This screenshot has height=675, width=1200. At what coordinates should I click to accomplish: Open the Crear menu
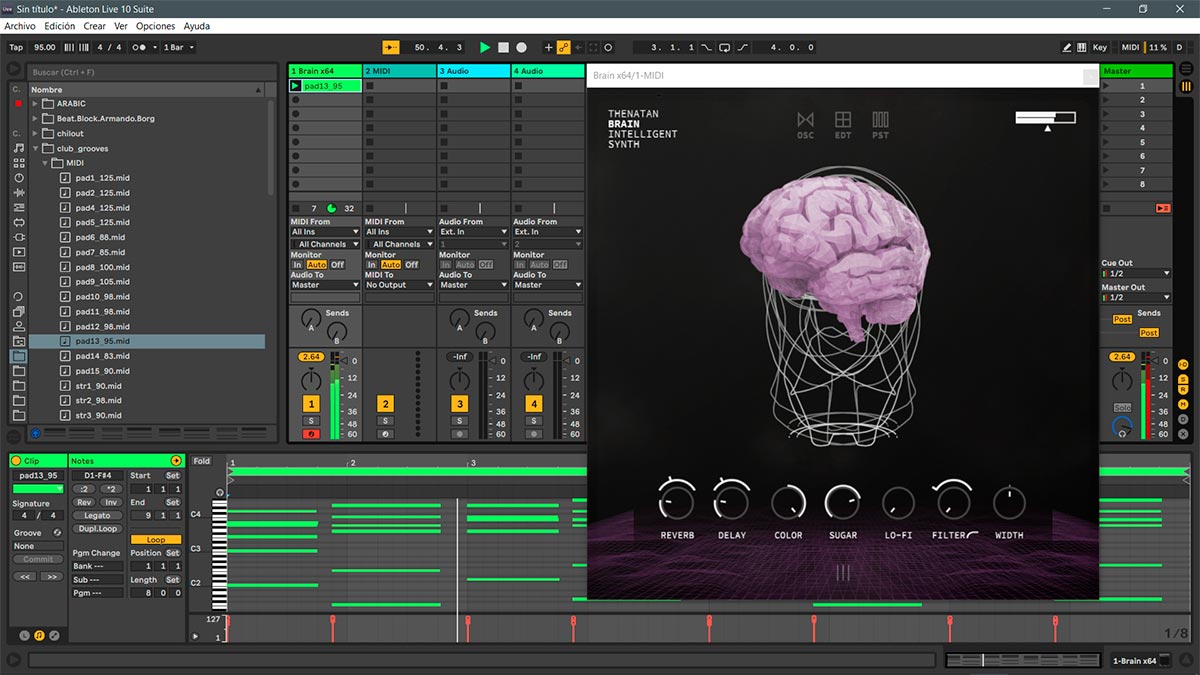click(x=94, y=26)
